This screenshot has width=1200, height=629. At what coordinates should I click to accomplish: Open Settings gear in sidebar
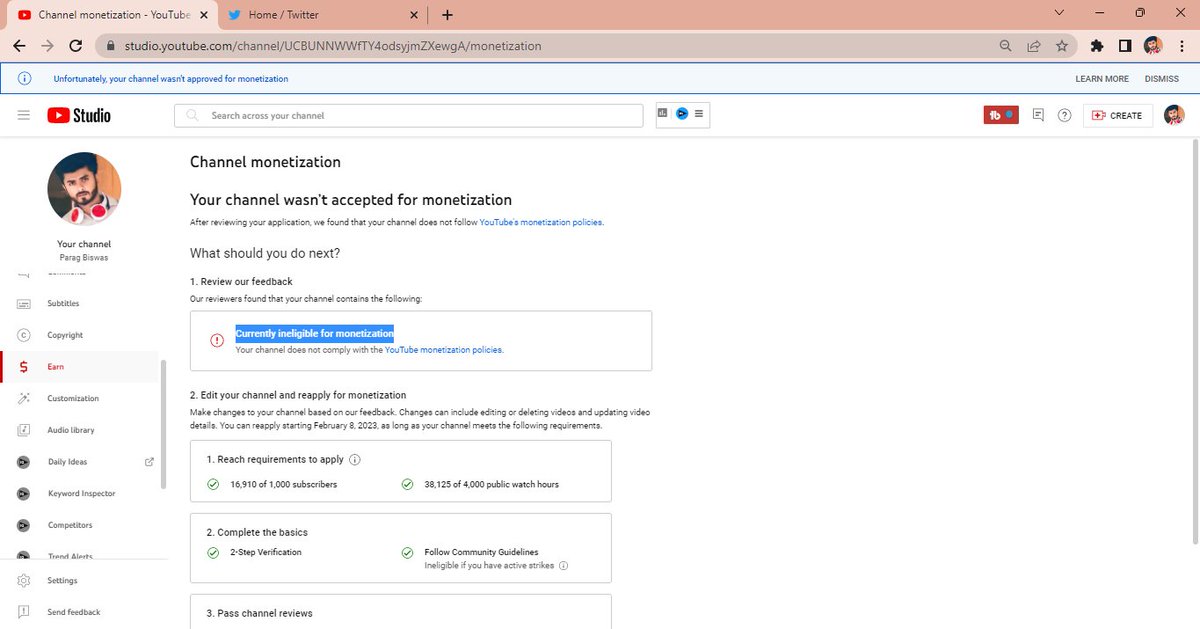click(x=24, y=581)
